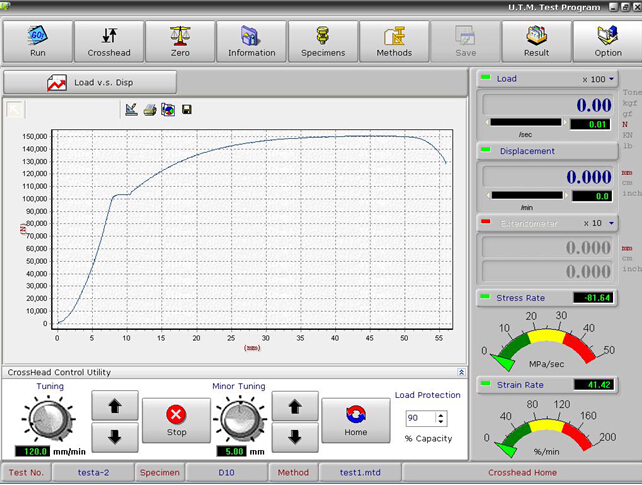Expand the Load x 100 dropdown

coord(610,79)
